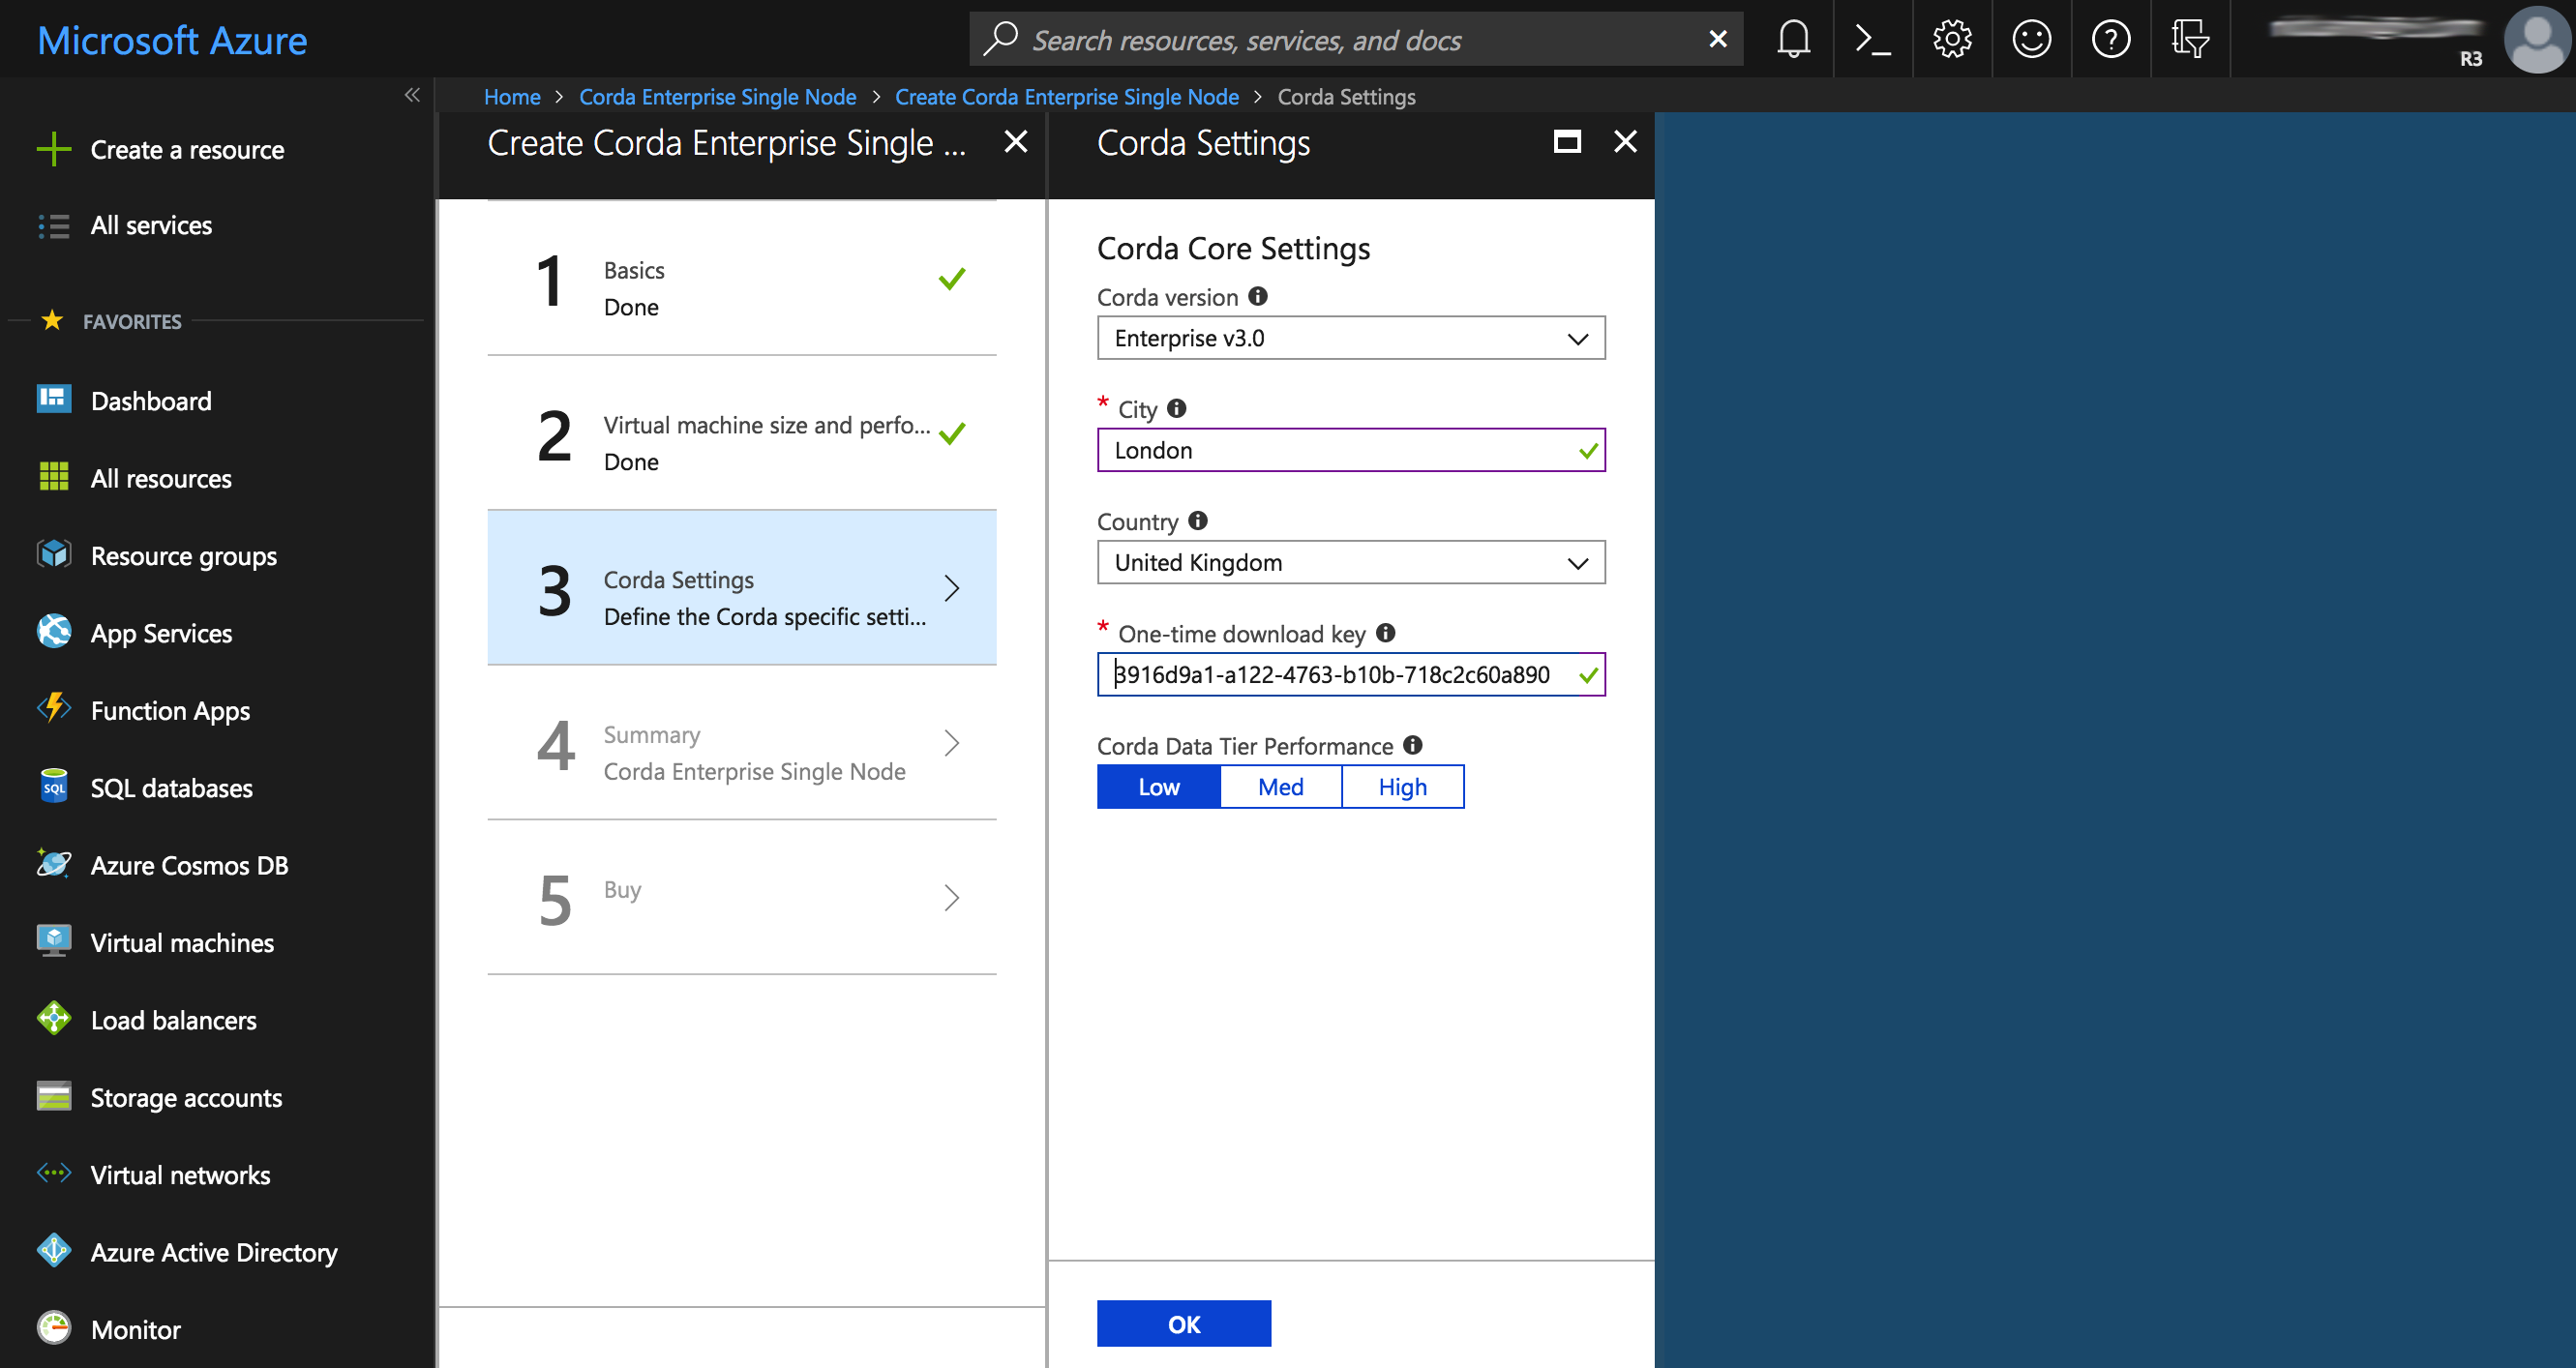Open the Corda version dropdown

[x=1351, y=338]
